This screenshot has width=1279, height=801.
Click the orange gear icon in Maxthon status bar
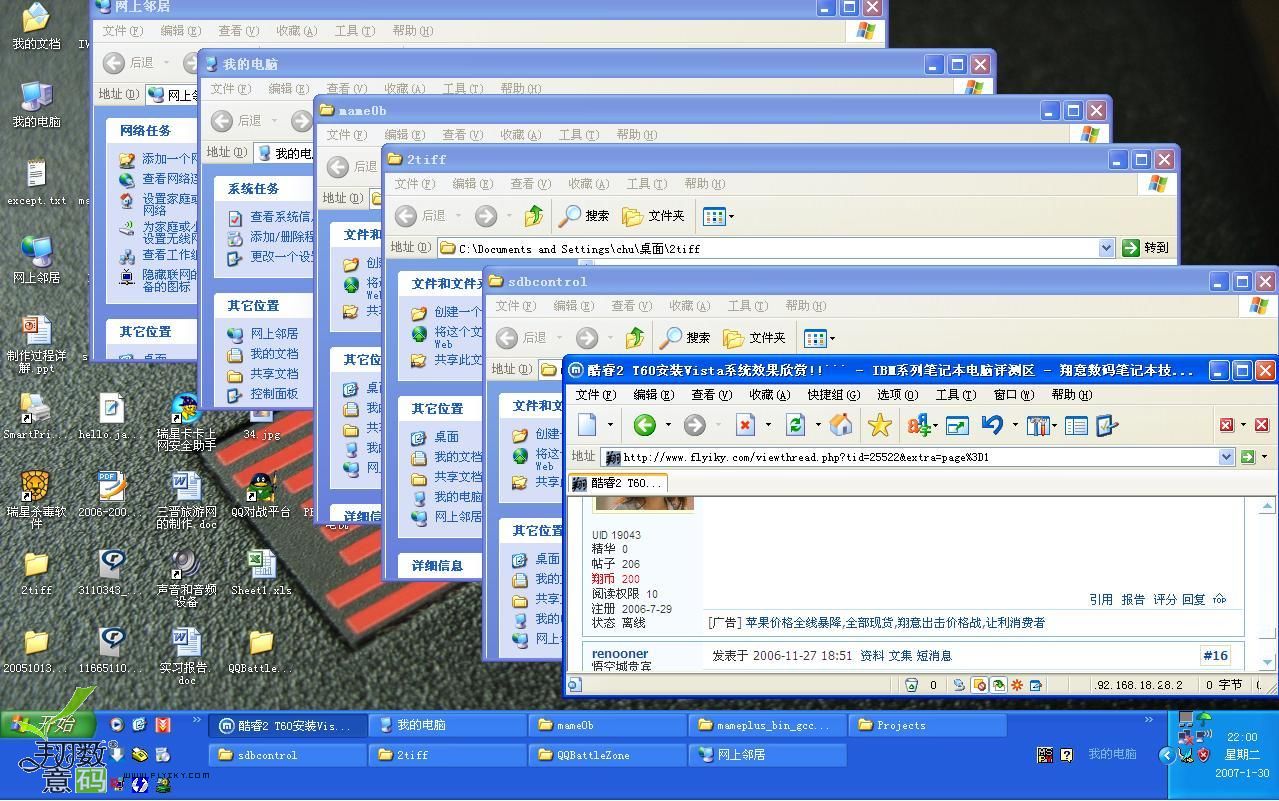pyautogui.click(x=1017, y=685)
